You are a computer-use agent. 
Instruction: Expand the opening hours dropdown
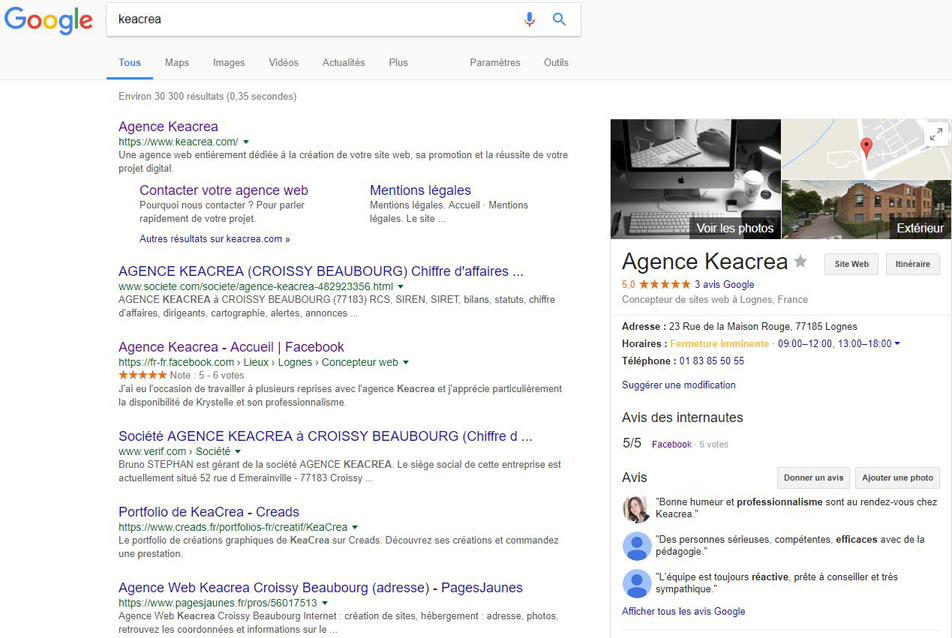click(897, 344)
